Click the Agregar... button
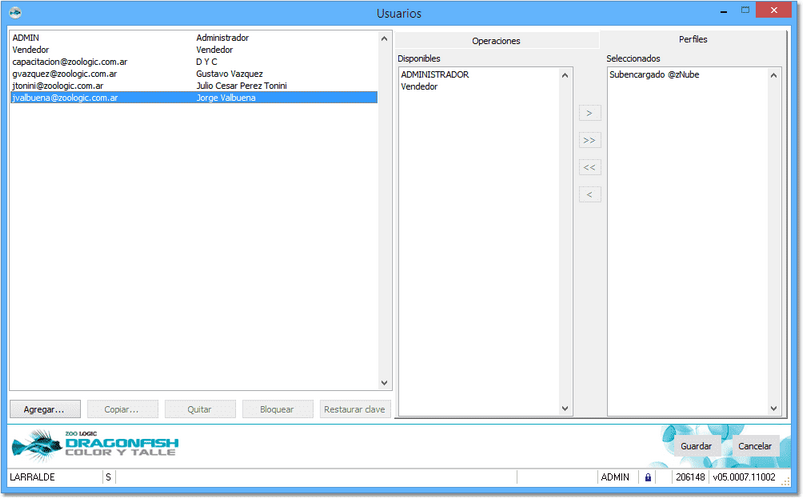803x499 pixels. click(x=45, y=409)
